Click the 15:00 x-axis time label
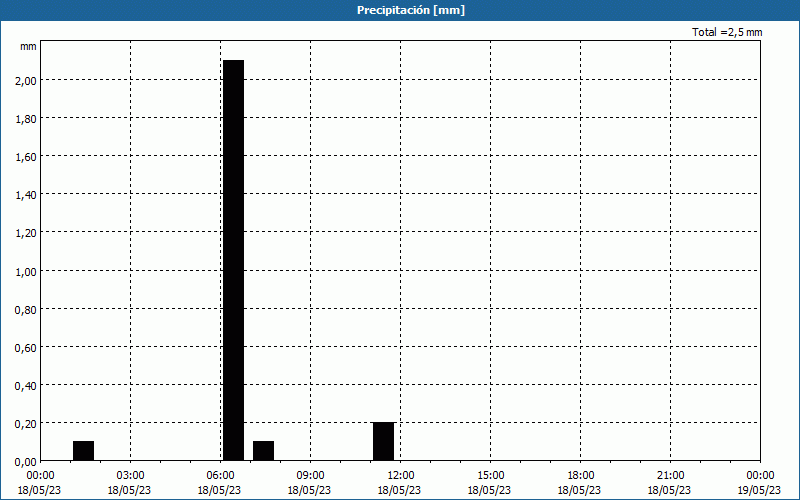This screenshot has height=500, width=800. coord(490,476)
